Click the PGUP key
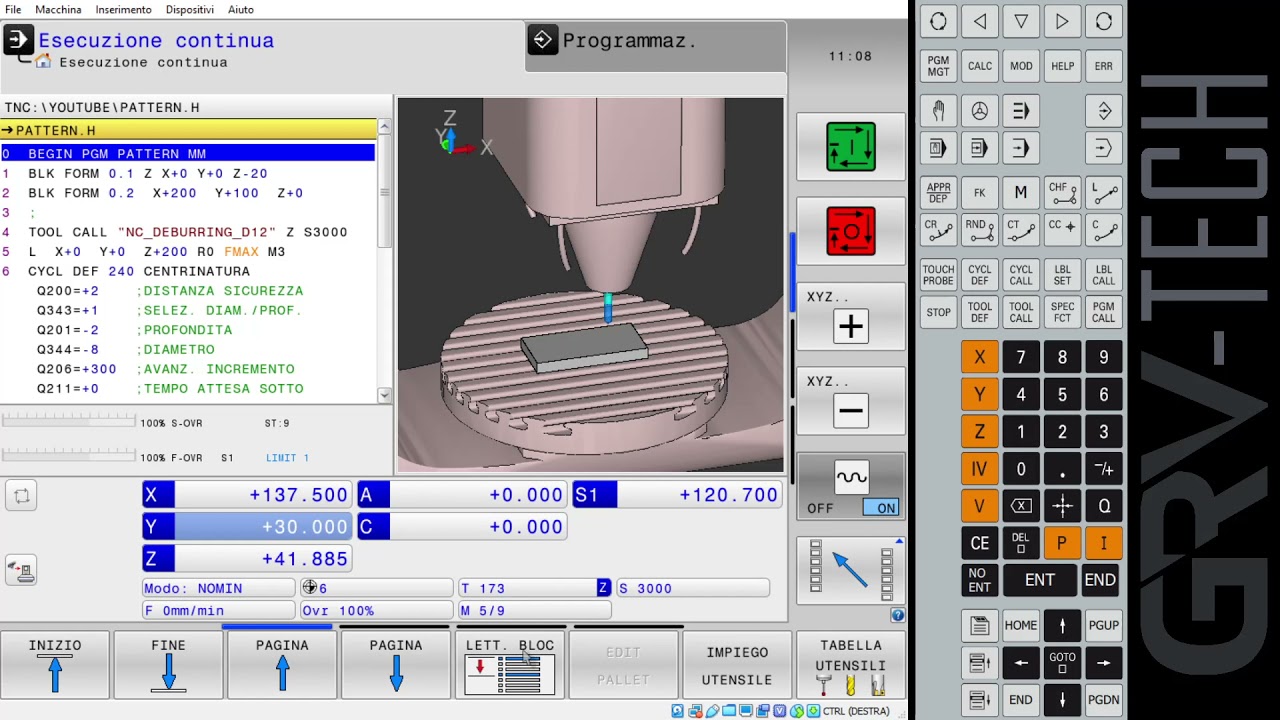The height and width of the screenshot is (720, 1280). click(x=1104, y=625)
